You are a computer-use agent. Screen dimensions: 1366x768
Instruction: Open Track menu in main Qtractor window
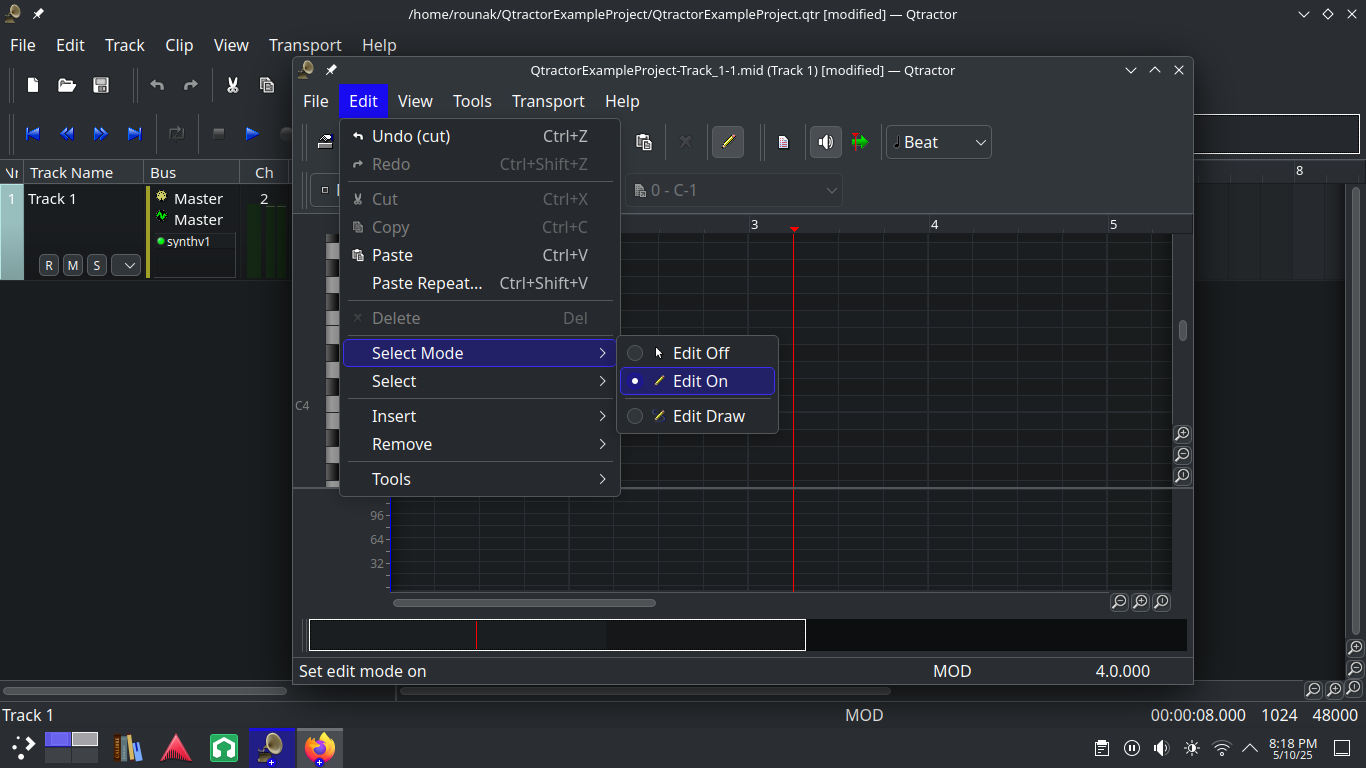[125, 45]
